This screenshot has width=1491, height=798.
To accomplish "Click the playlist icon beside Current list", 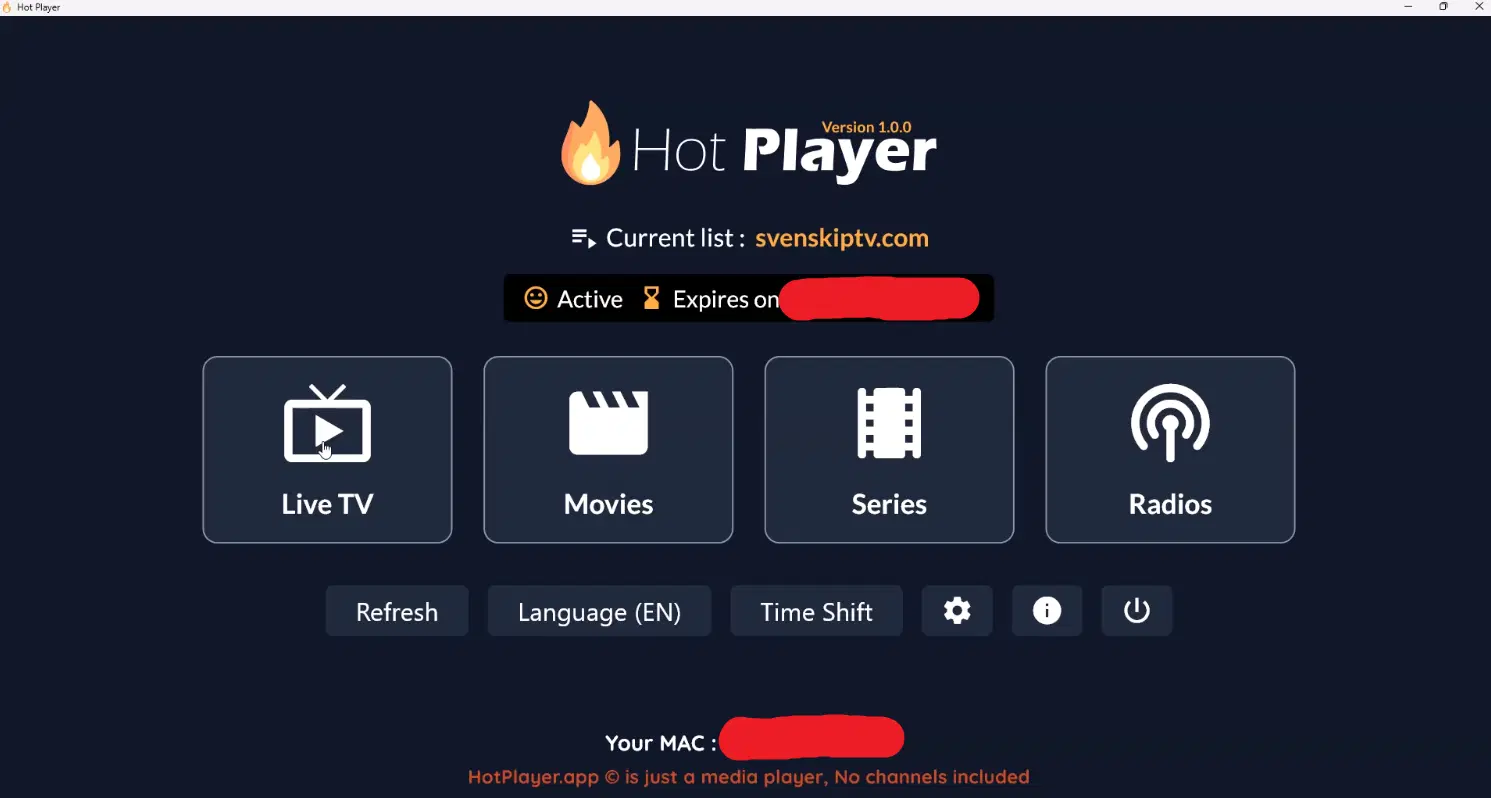I will [x=583, y=238].
